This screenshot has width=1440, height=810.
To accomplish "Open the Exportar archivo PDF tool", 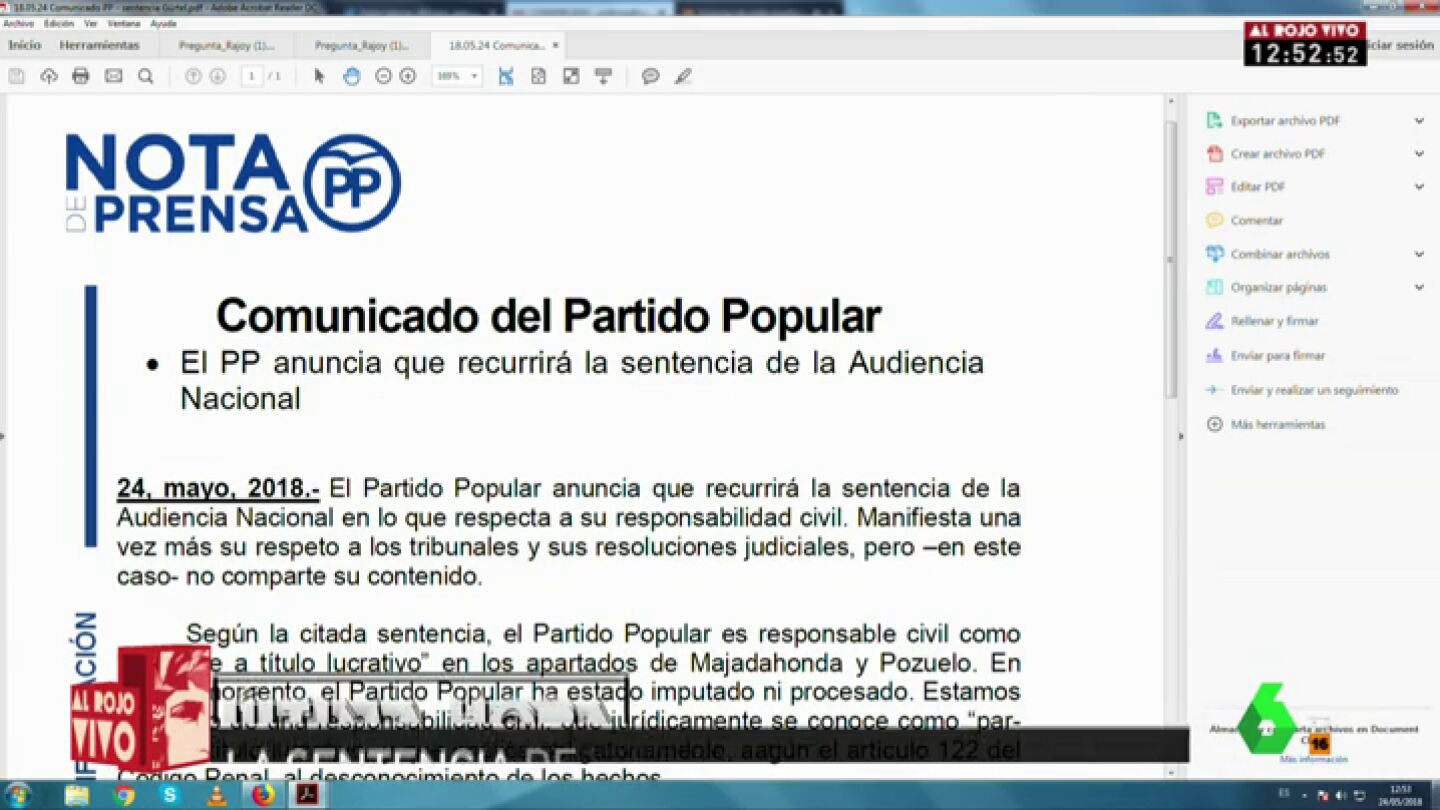I will click(x=1285, y=121).
